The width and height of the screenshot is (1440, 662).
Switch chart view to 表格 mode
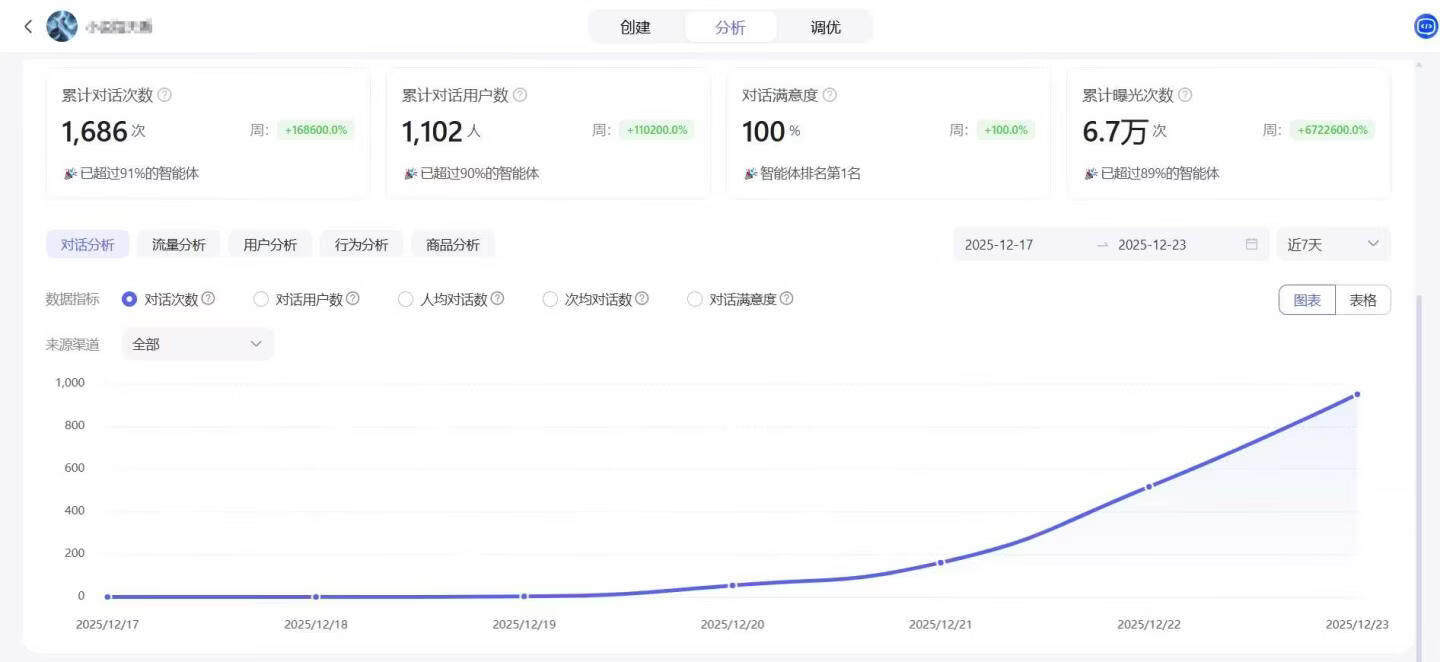(x=1363, y=299)
